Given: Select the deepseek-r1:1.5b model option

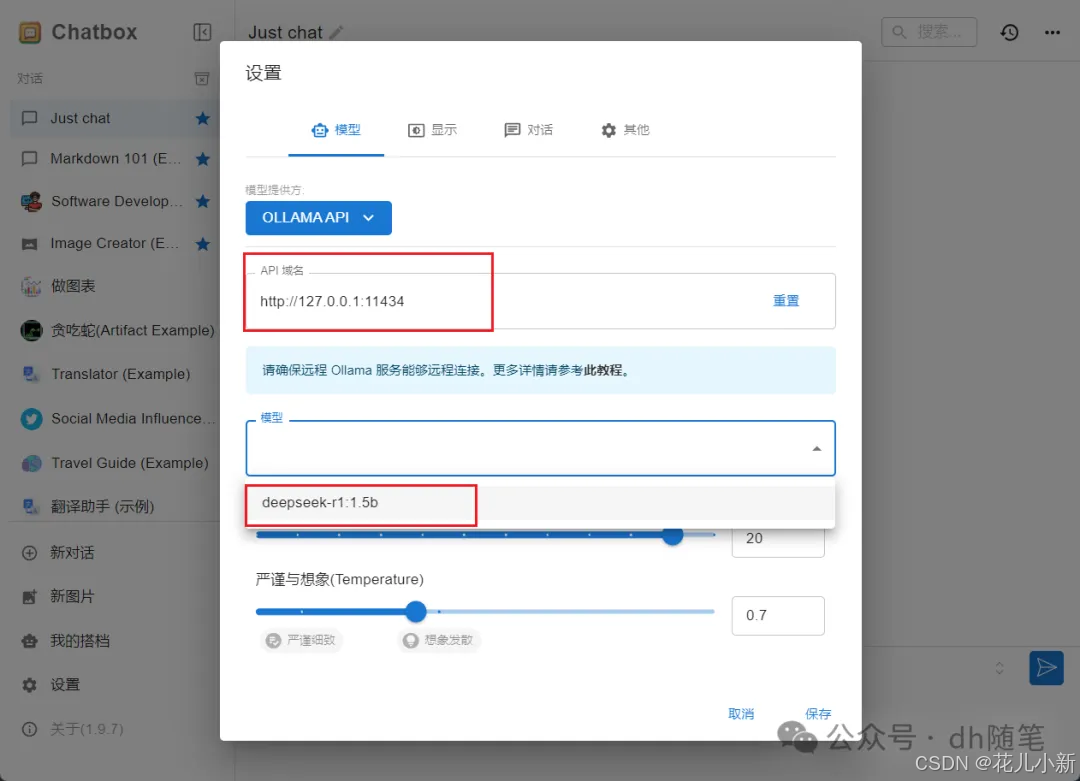Looking at the screenshot, I should pyautogui.click(x=540, y=503).
